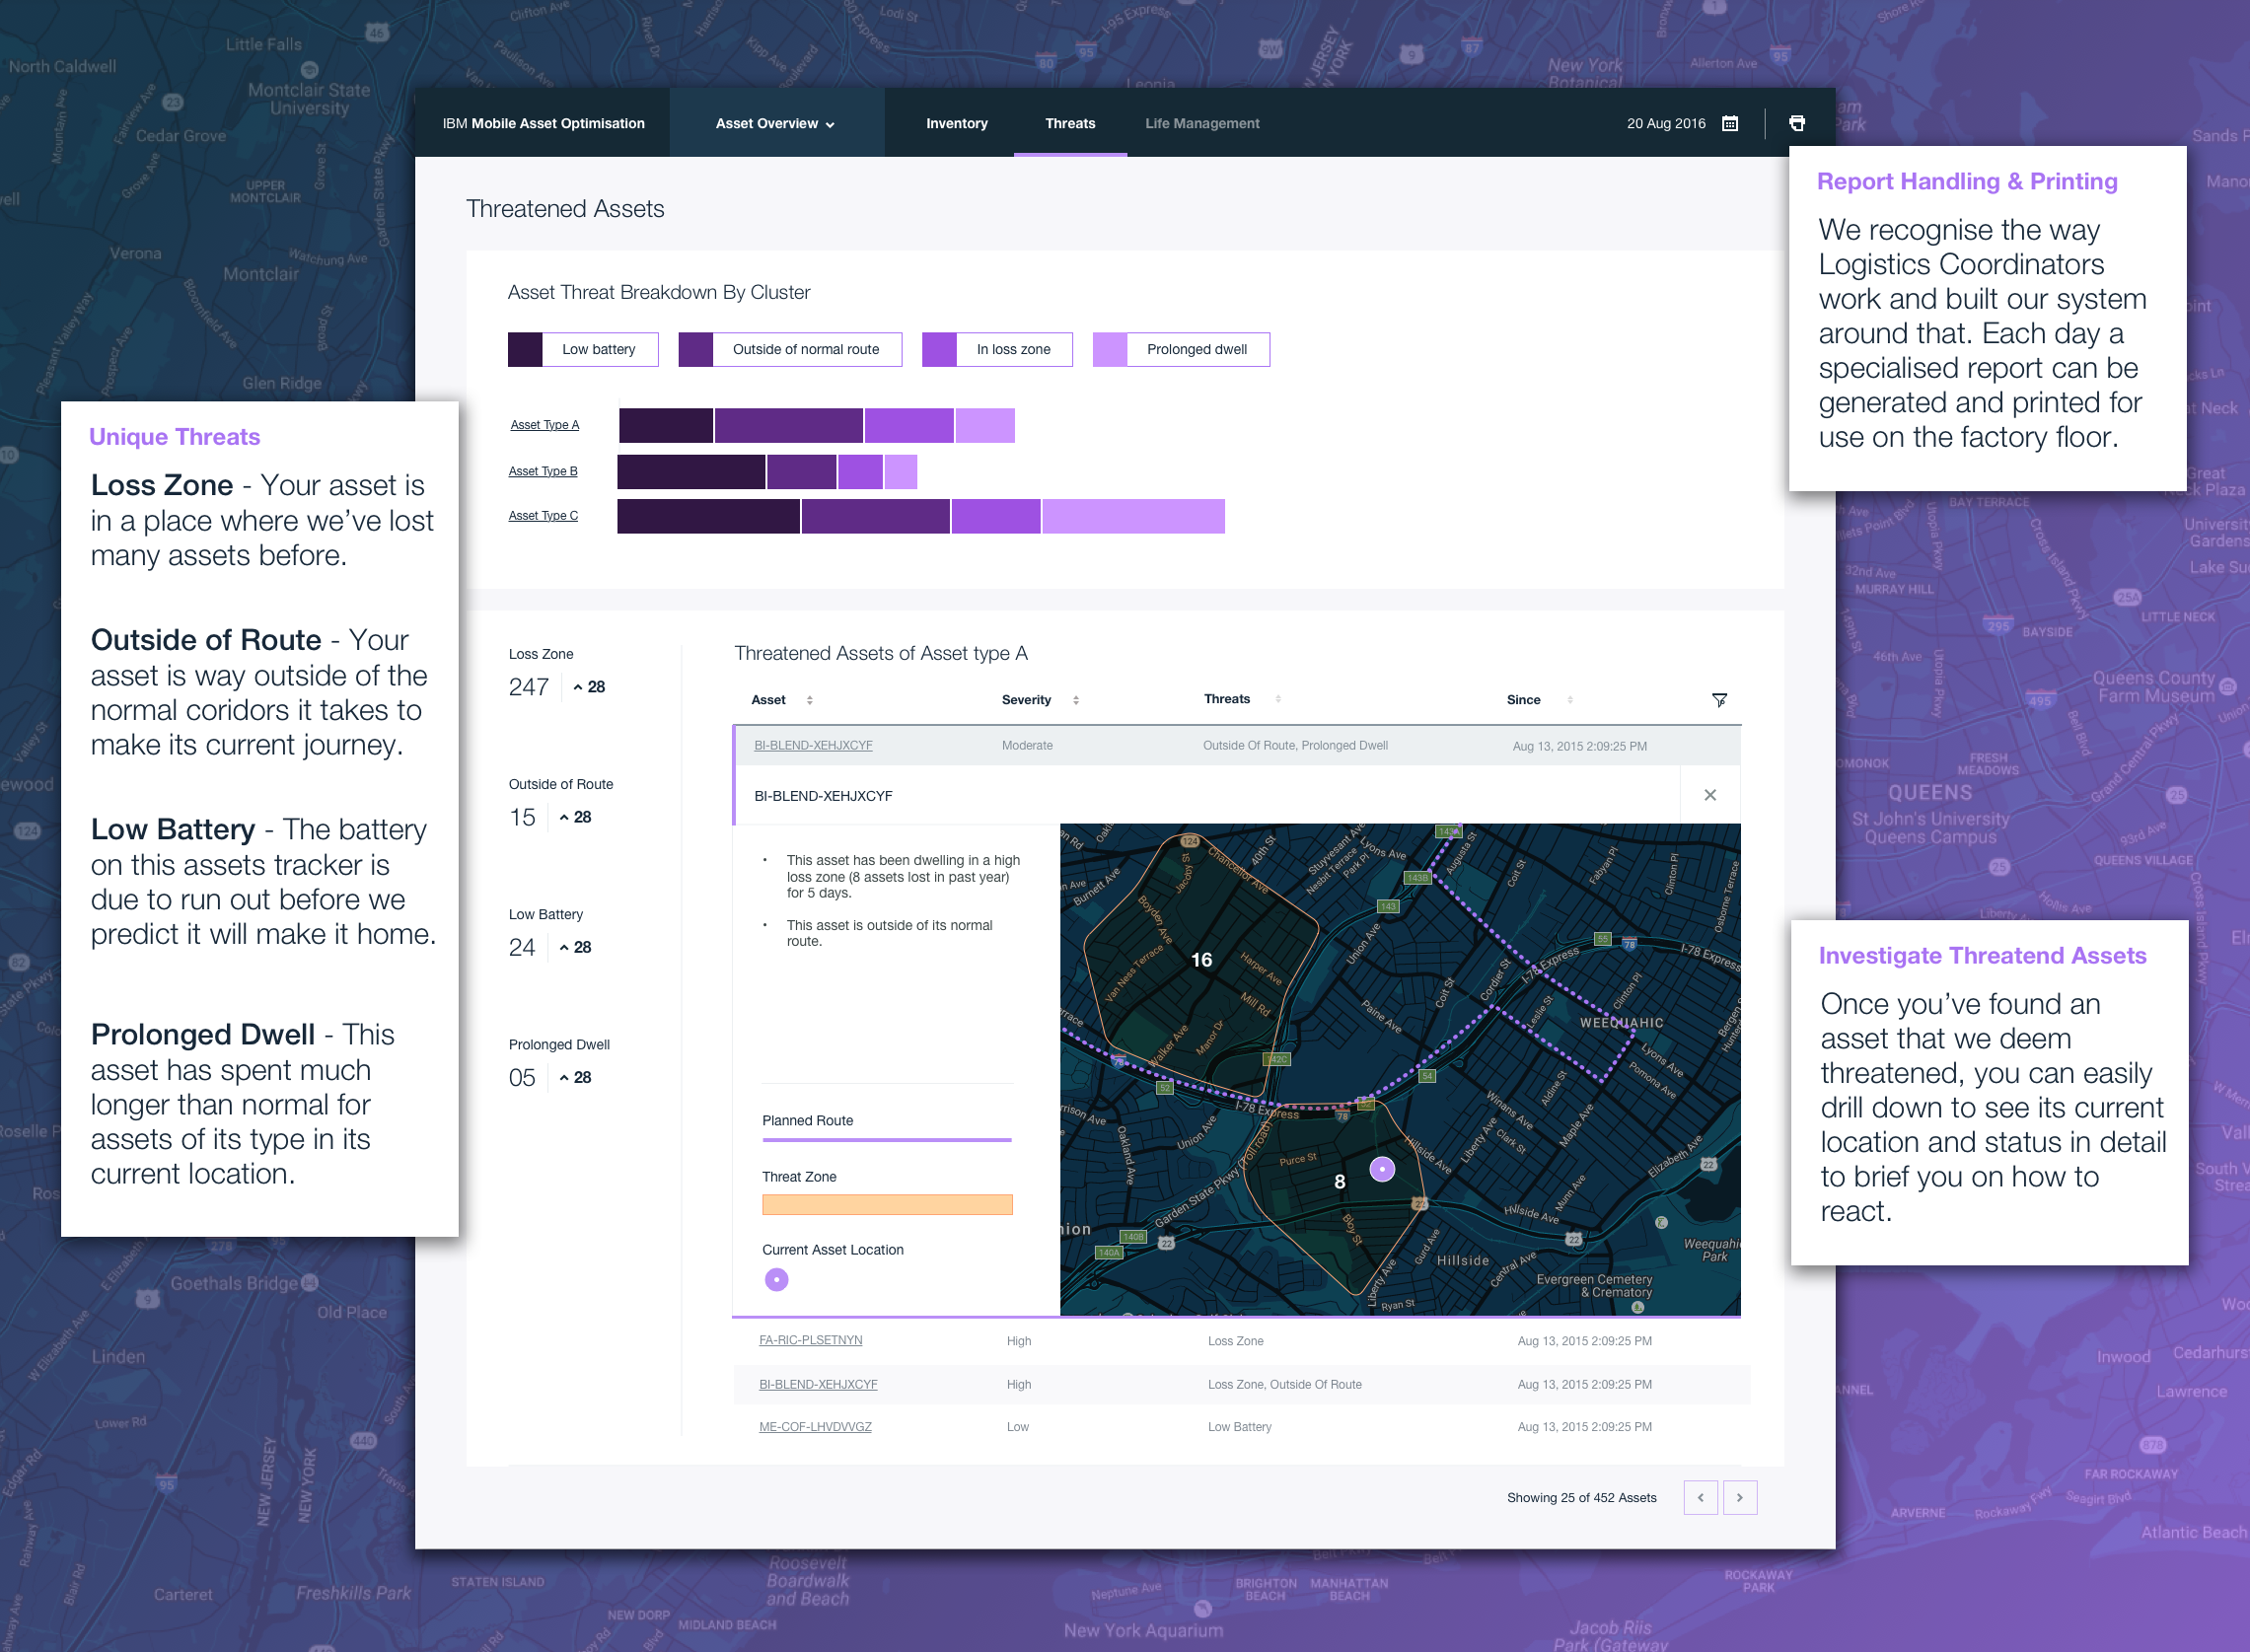Open the Asset Overview dropdown
2250x1652 pixels.
pos(776,123)
